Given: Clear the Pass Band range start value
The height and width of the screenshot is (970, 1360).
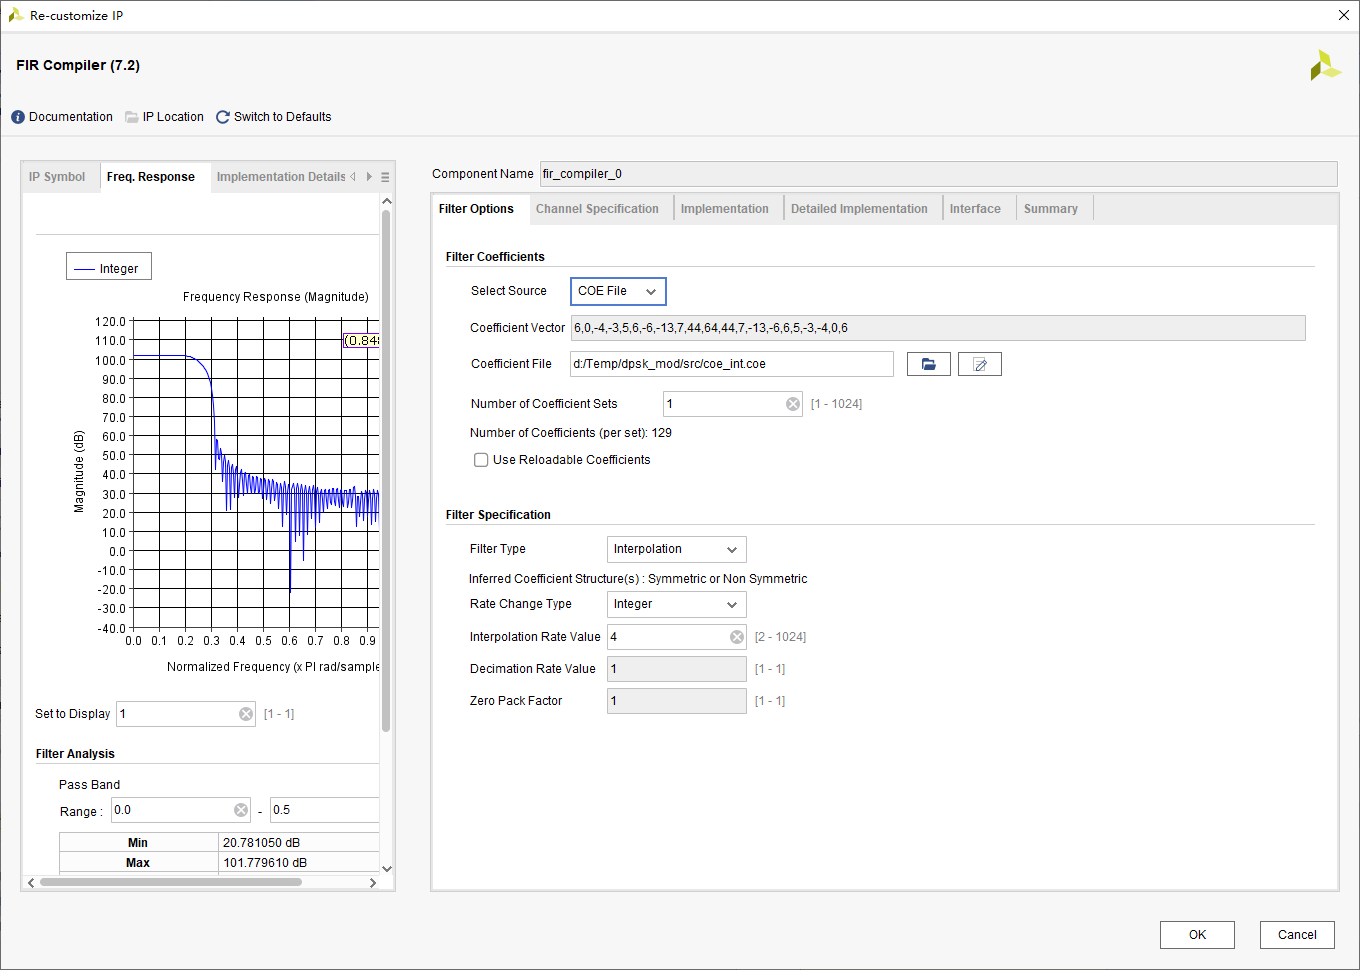Looking at the screenshot, I should tap(241, 810).
